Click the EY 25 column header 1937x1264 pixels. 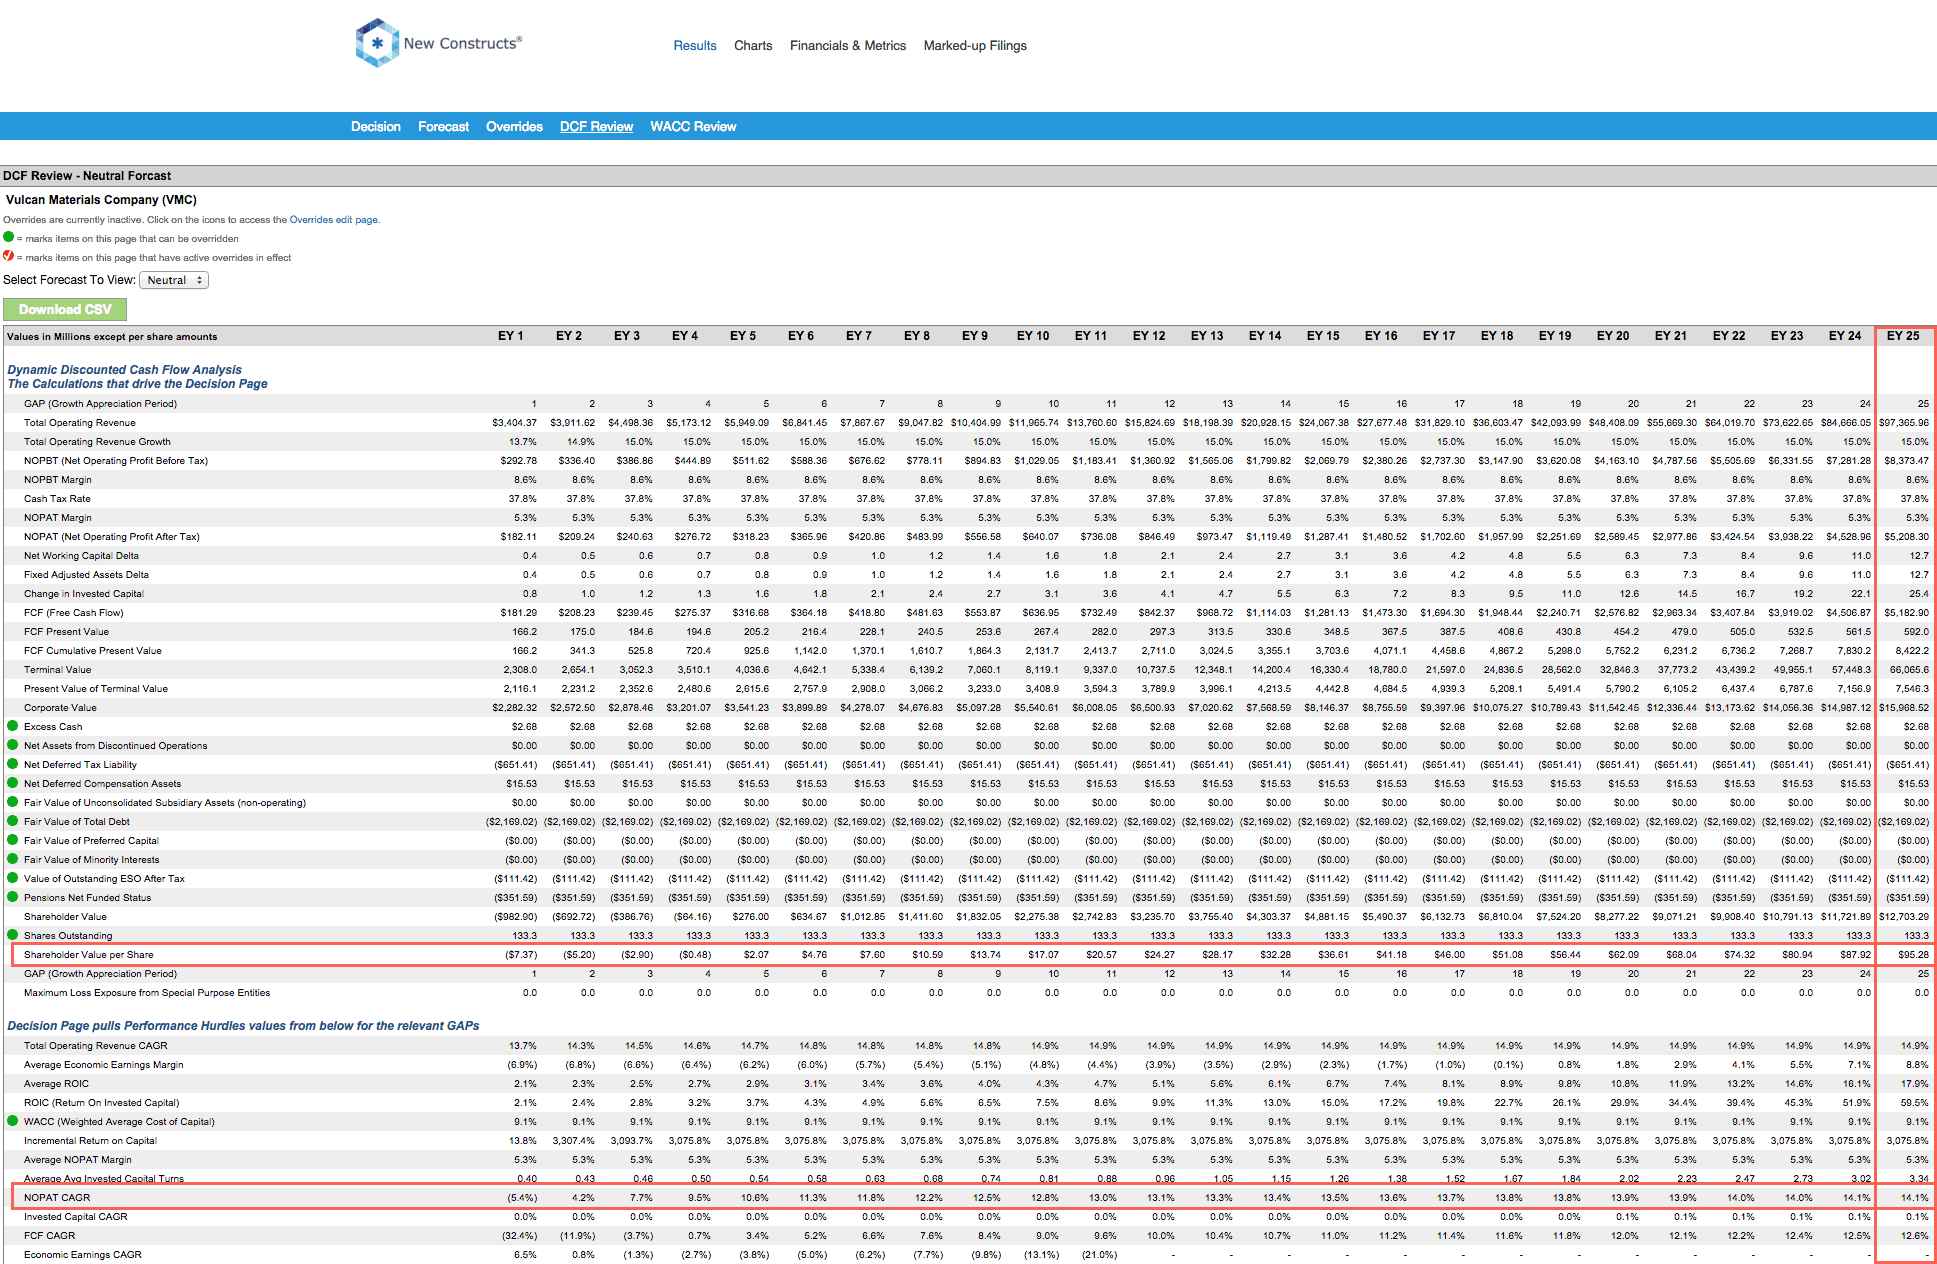(x=1902, y=336)
